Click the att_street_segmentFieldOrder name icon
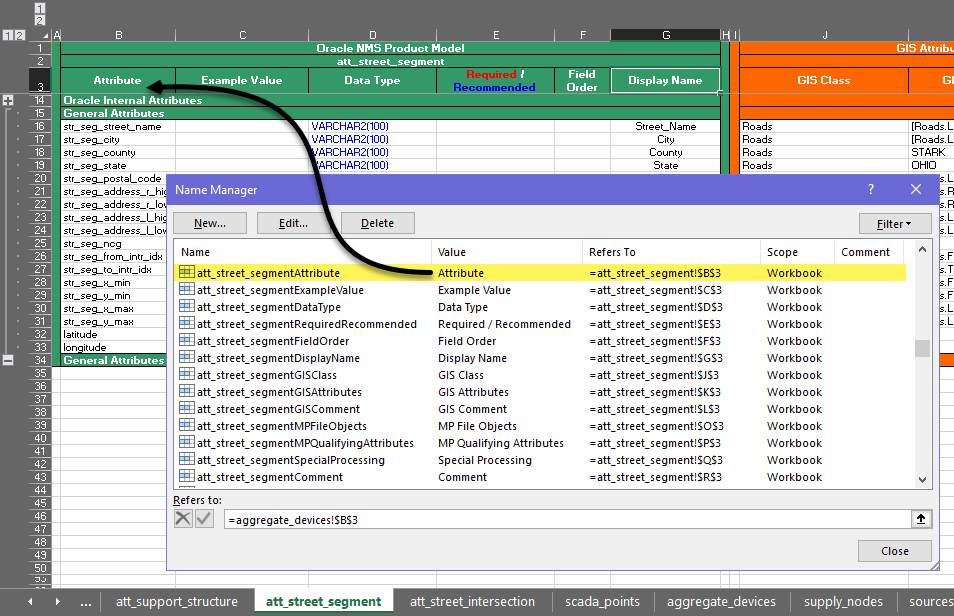Screen dimensions: 954x616 coord(187,340)
